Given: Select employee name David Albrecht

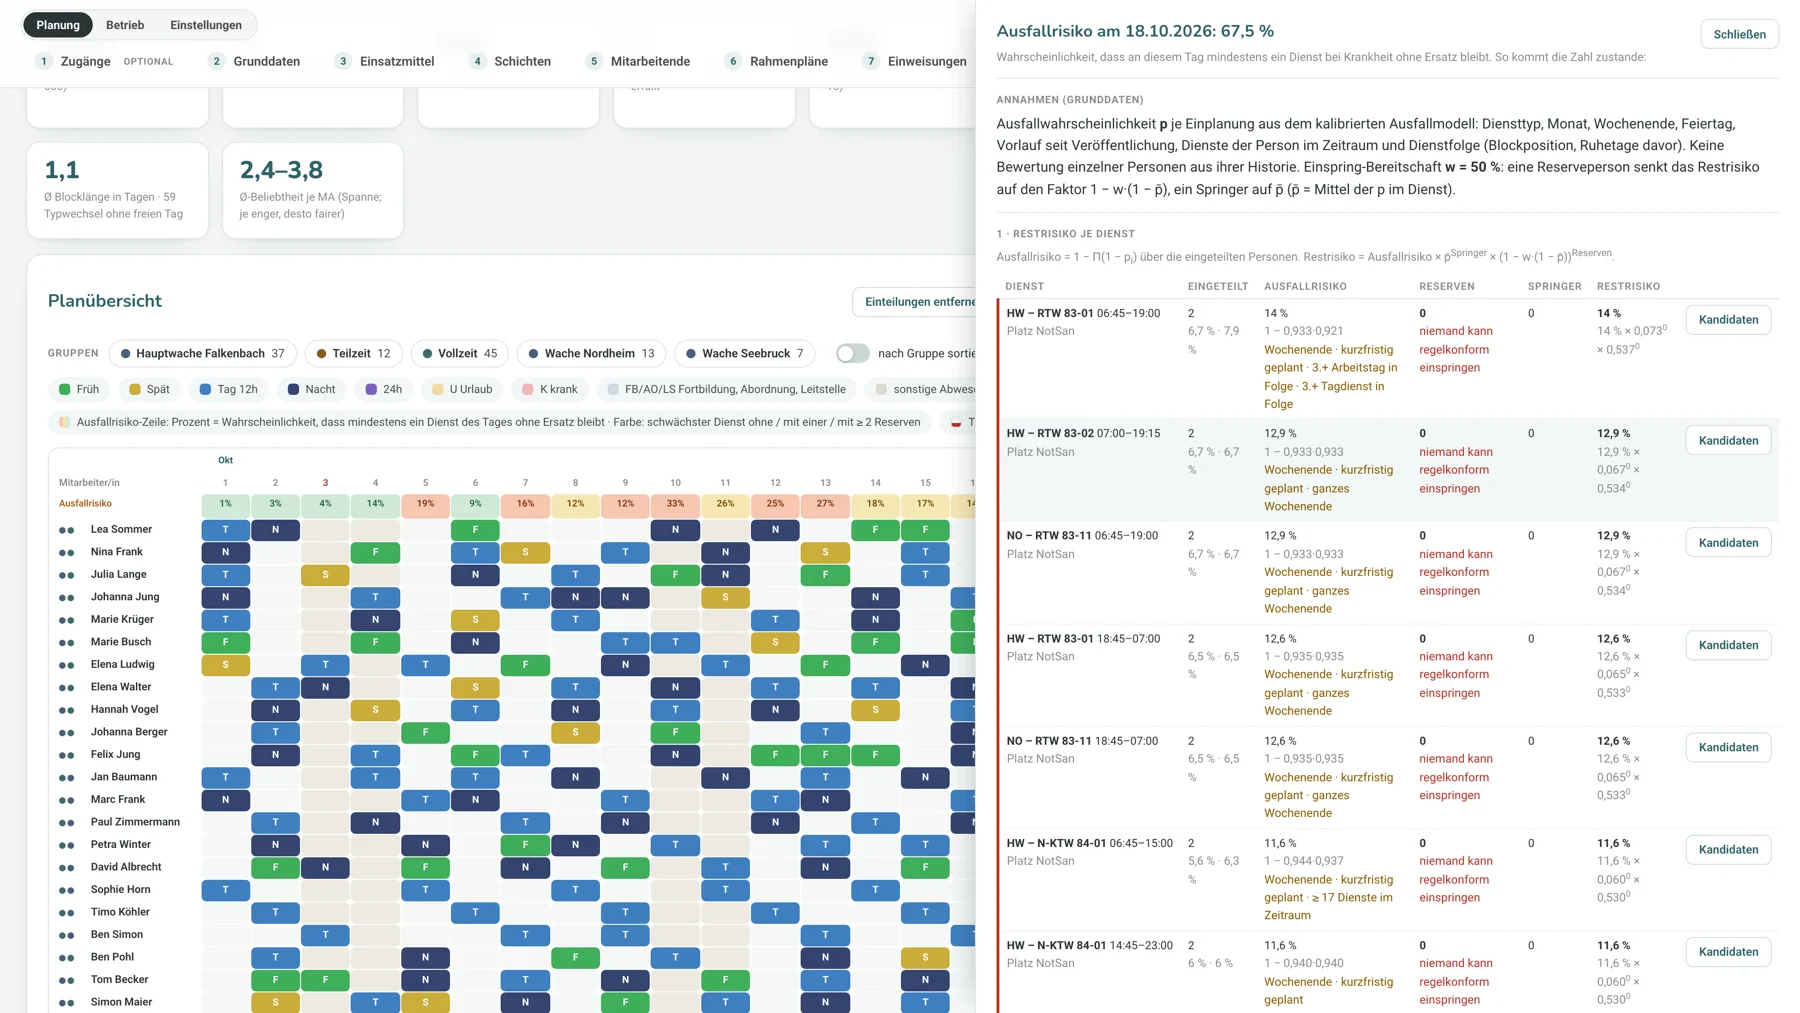Looking at the screenshot, I should tap(126, 867).
